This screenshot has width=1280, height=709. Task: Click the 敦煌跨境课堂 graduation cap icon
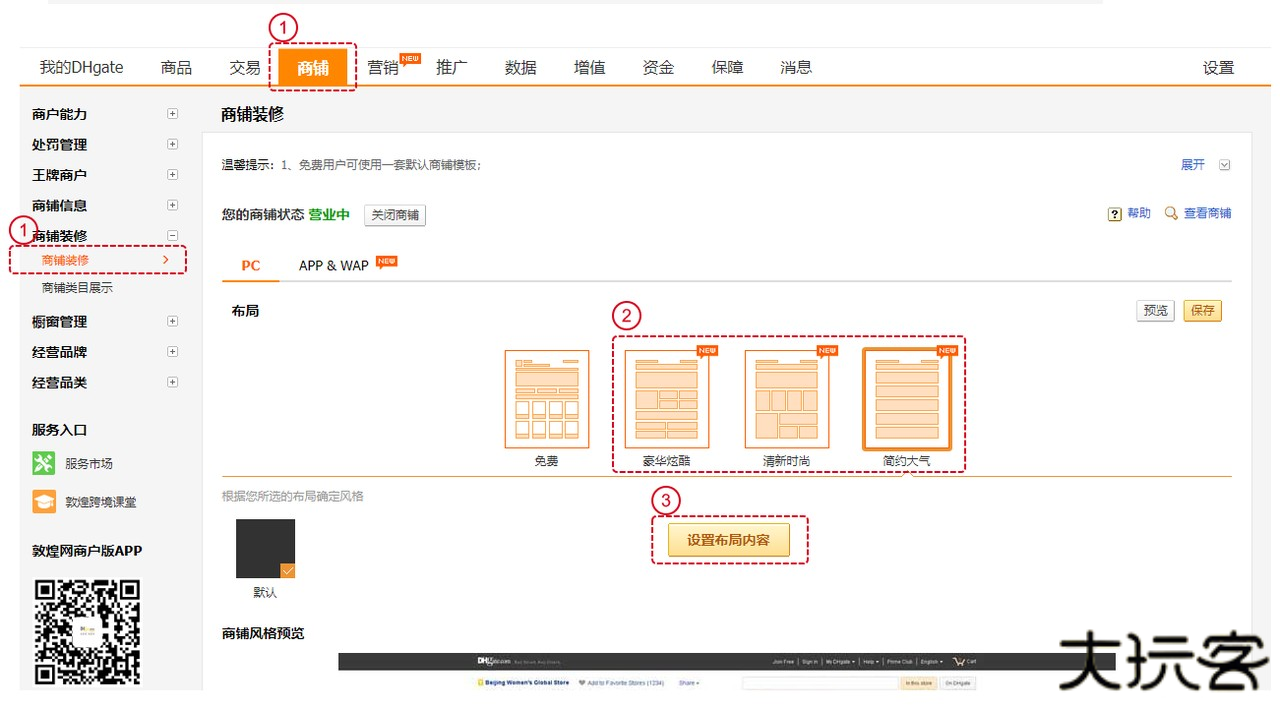44,501
